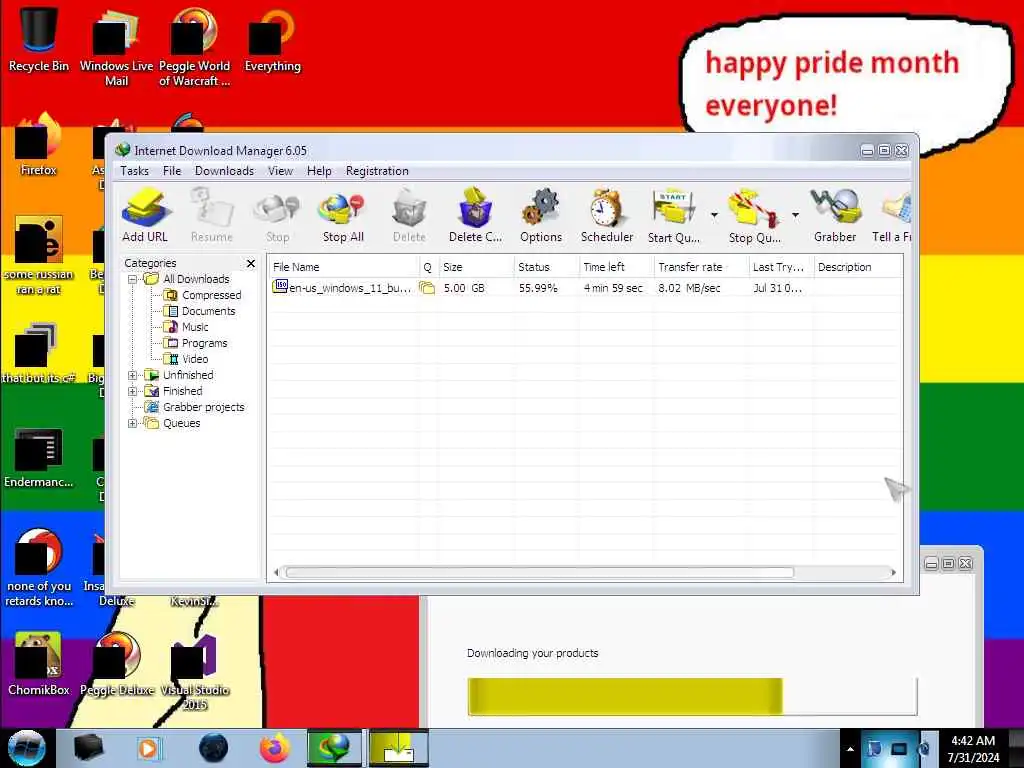Image resolution: width=1024 pixels, height=768 pixels.
Task: Click the 8.02 MB/sec transfer rate cell
Action: (x=689, y=288)
